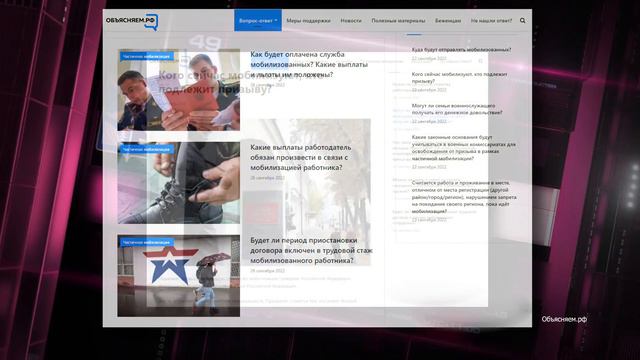Open article about выплаты работодателя при мобилизации
This screenshot has width=640, height=360.
pos(300,157)
